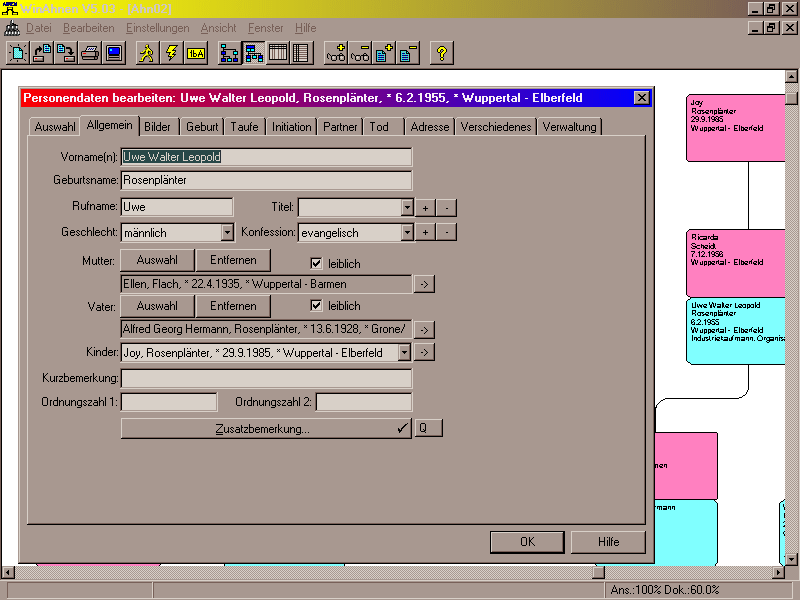Click the OK button
800x600 pixels.
(527, 541)
